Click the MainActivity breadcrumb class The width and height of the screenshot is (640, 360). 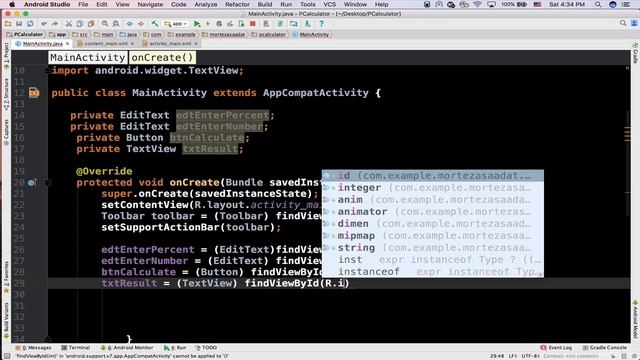(311, 34)
